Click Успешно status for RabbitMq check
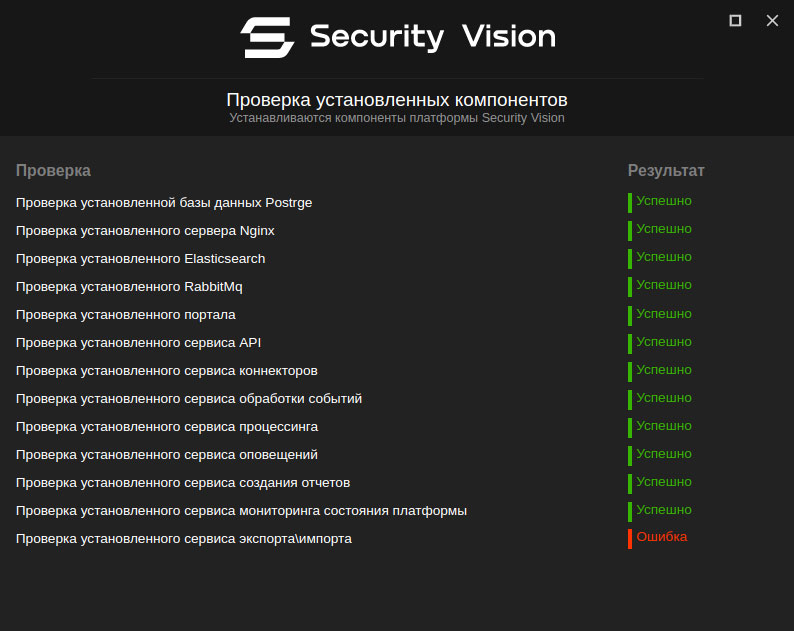This screenshot has height=631, width=794. 663,285
